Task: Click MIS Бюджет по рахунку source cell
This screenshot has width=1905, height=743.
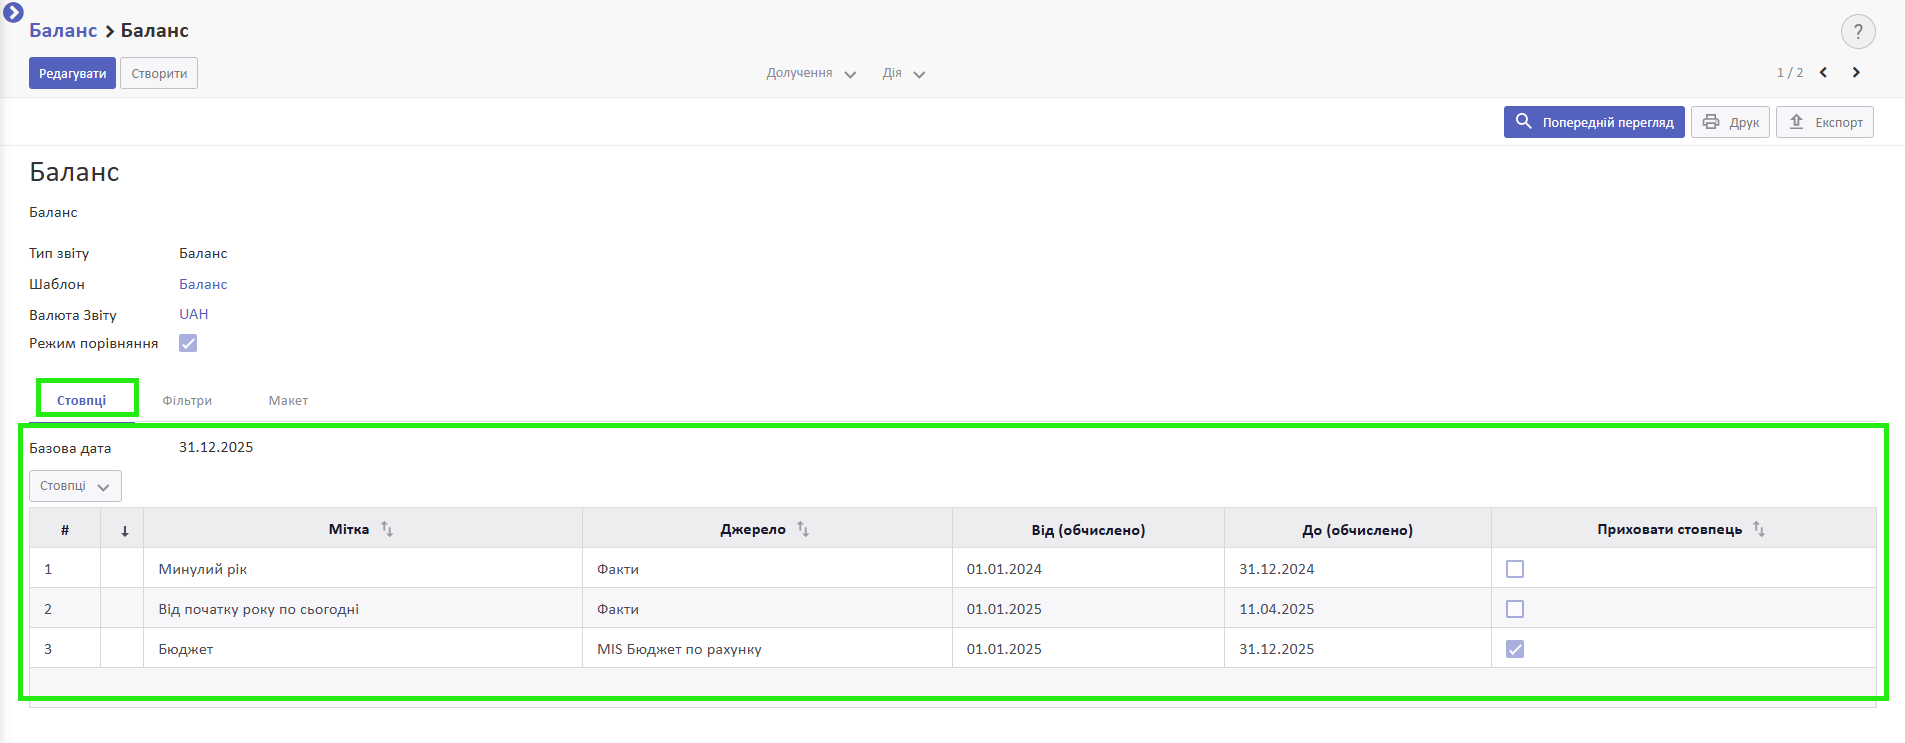Action: coord(767,649)
